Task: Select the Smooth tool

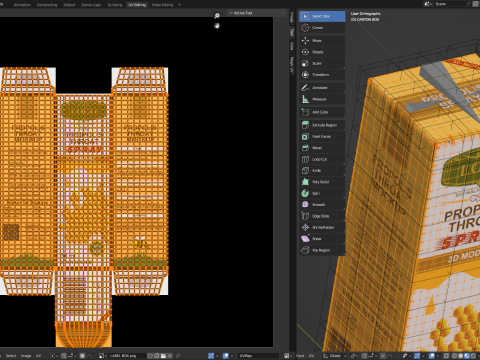Action: point(322,204)
